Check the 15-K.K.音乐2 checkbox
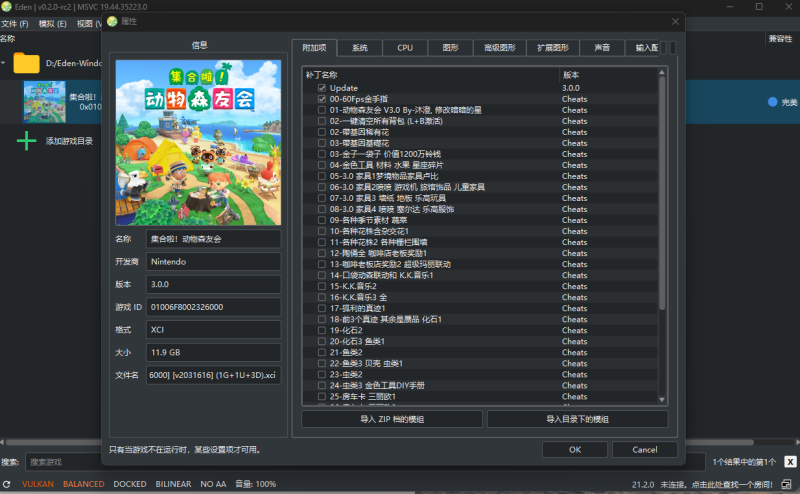This screenshot has width=800, height=494. [x=321, y=286]
